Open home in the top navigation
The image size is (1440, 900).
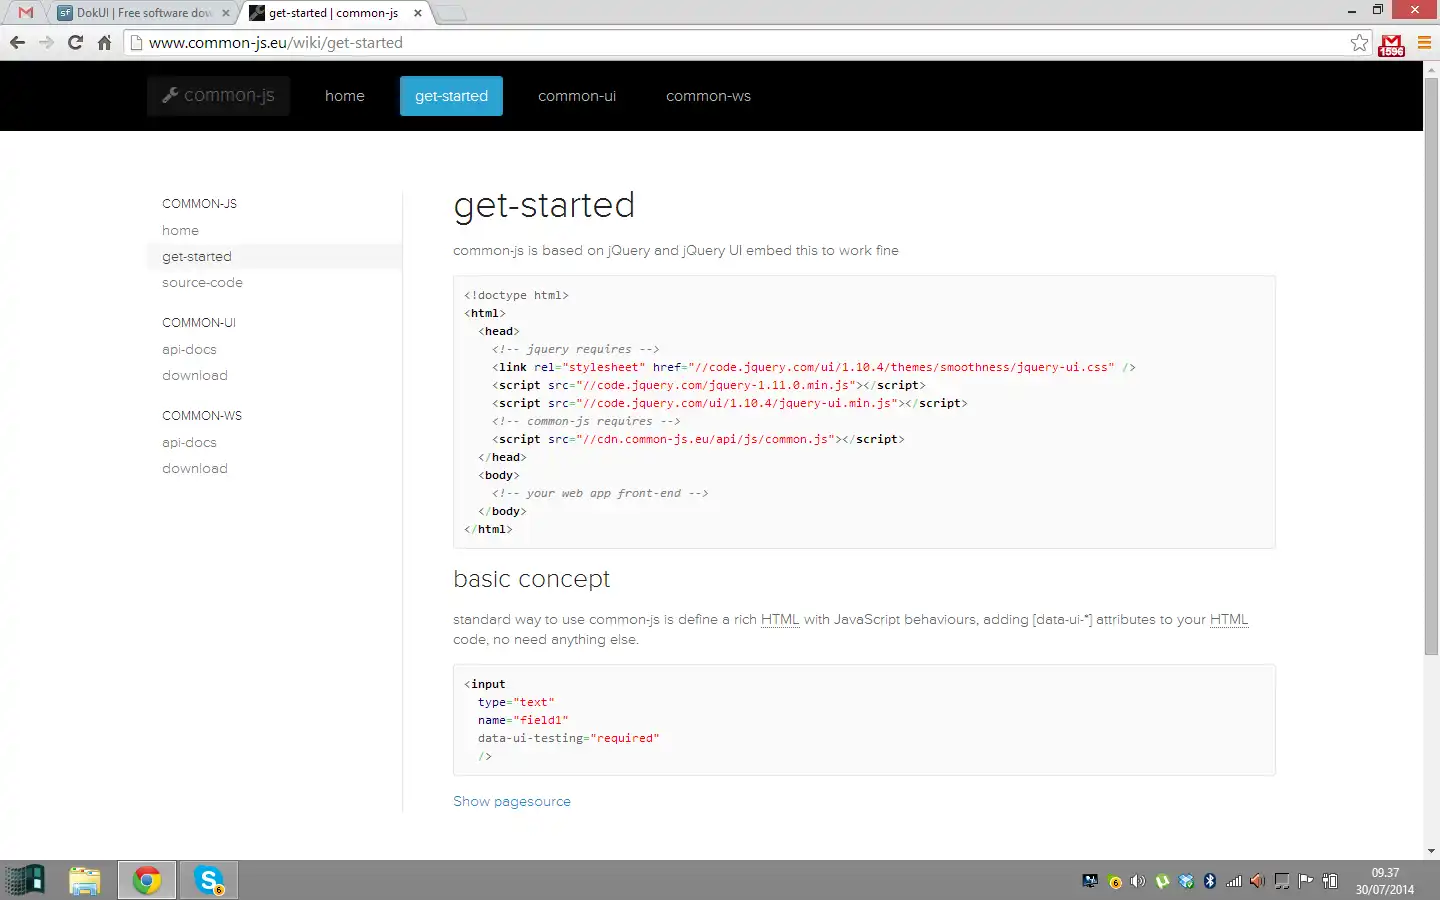pos(345,96)
